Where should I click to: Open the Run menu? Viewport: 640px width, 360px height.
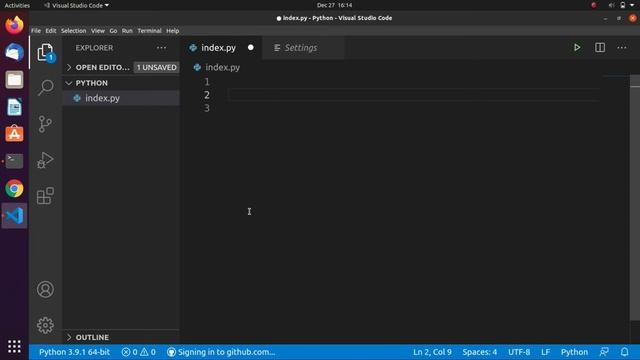click(x=127, y=31)
